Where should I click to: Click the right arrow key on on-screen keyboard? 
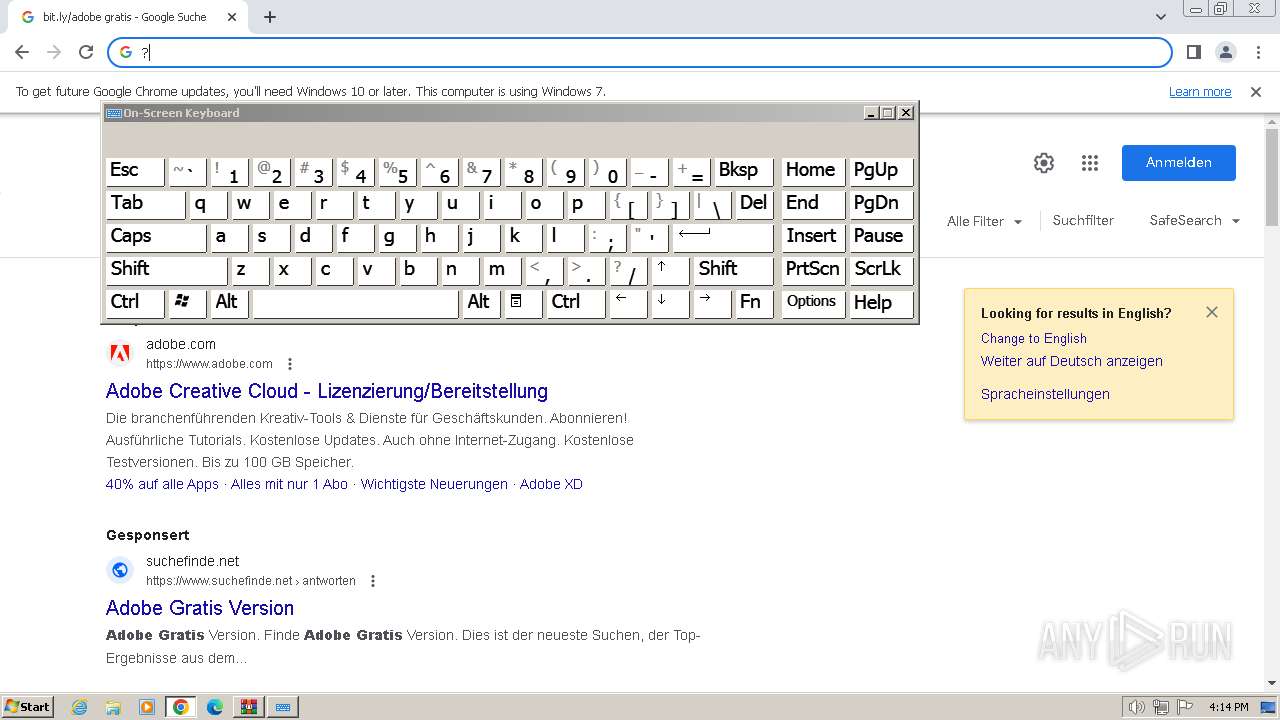click(x=712, y=303)
